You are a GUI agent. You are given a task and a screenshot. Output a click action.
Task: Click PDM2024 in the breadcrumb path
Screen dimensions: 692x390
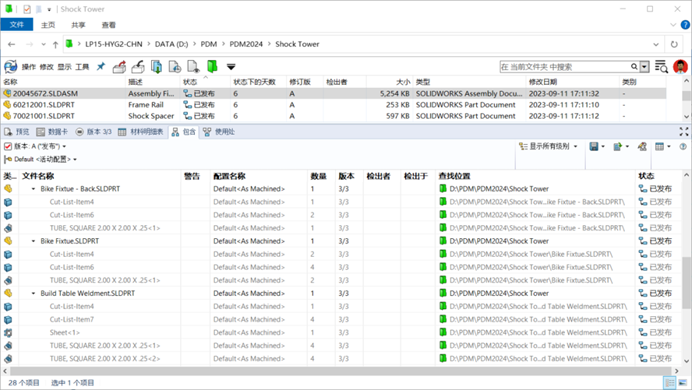pyautogui.click(x=246, y=44)
